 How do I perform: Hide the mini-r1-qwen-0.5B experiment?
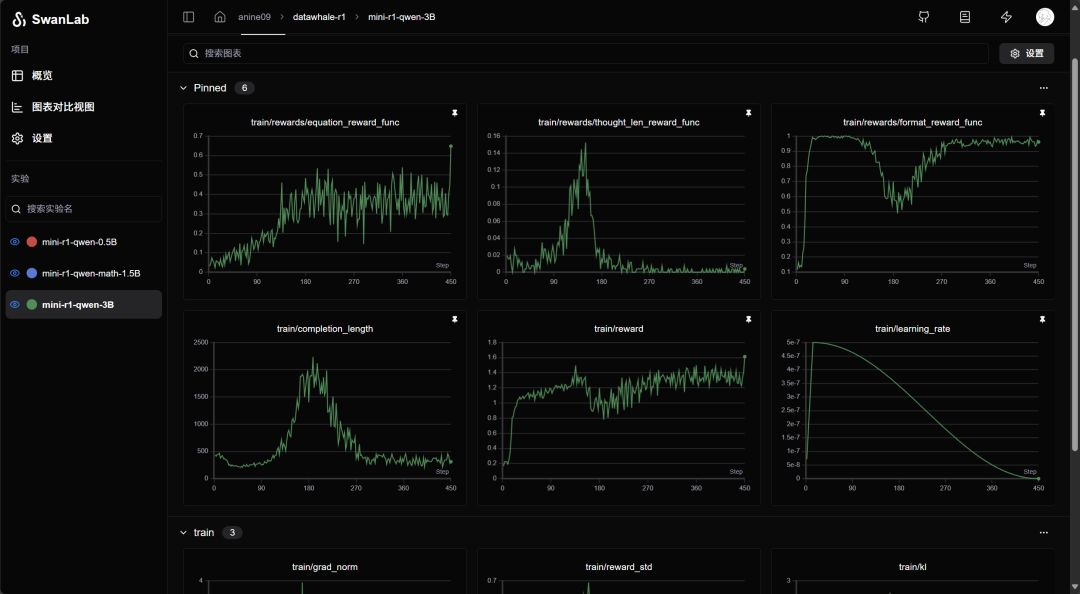pos(15,242)
